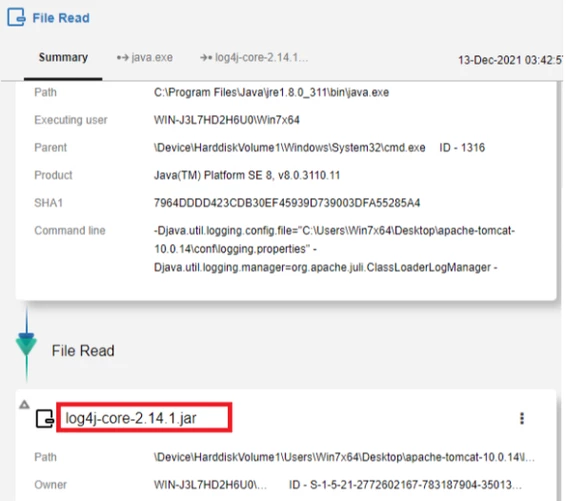Select the log4j-core-2.14.1.jar file name
Screen dimensions: 566x501
[131, 418]
